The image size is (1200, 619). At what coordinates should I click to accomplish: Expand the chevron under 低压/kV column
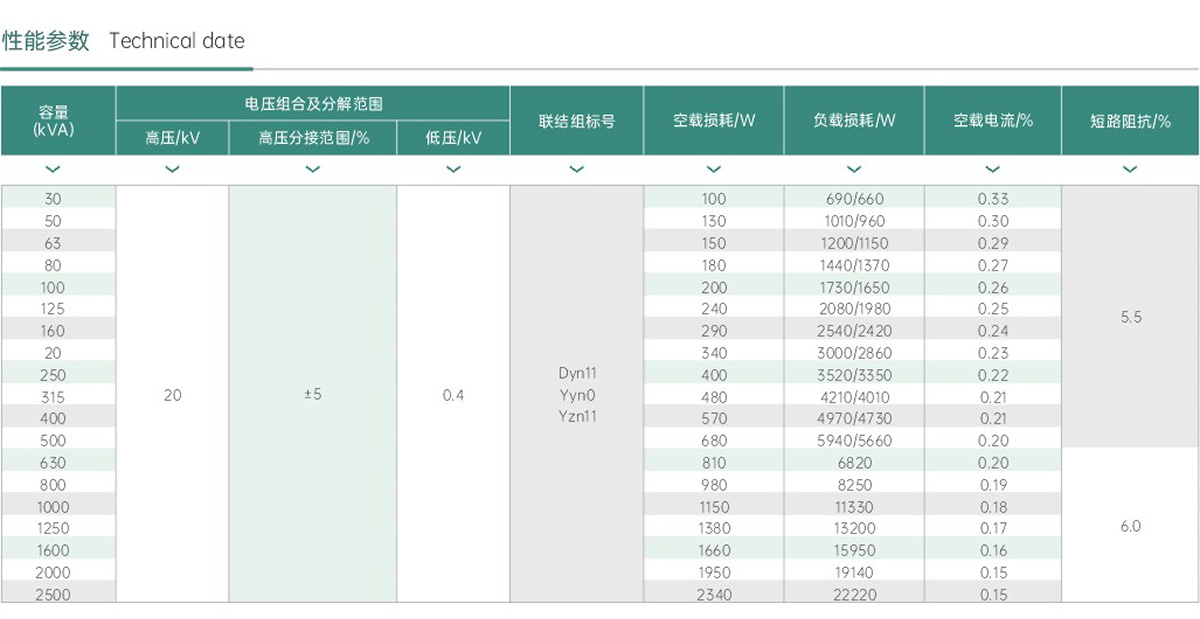(453, 169)
